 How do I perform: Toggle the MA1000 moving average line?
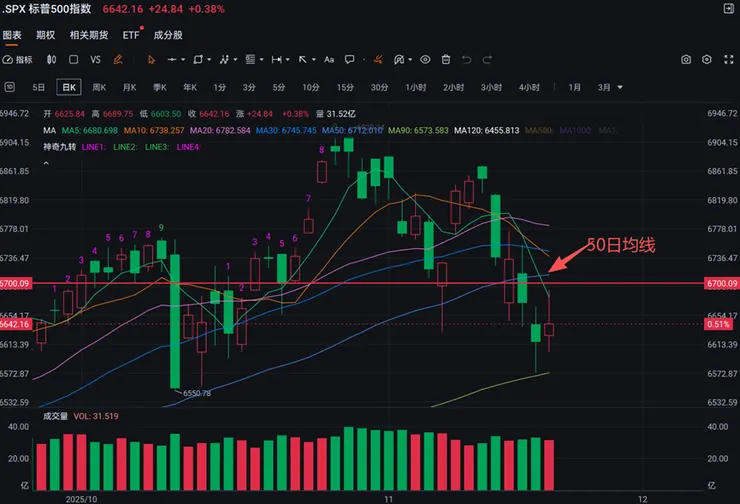coord(573,130)
